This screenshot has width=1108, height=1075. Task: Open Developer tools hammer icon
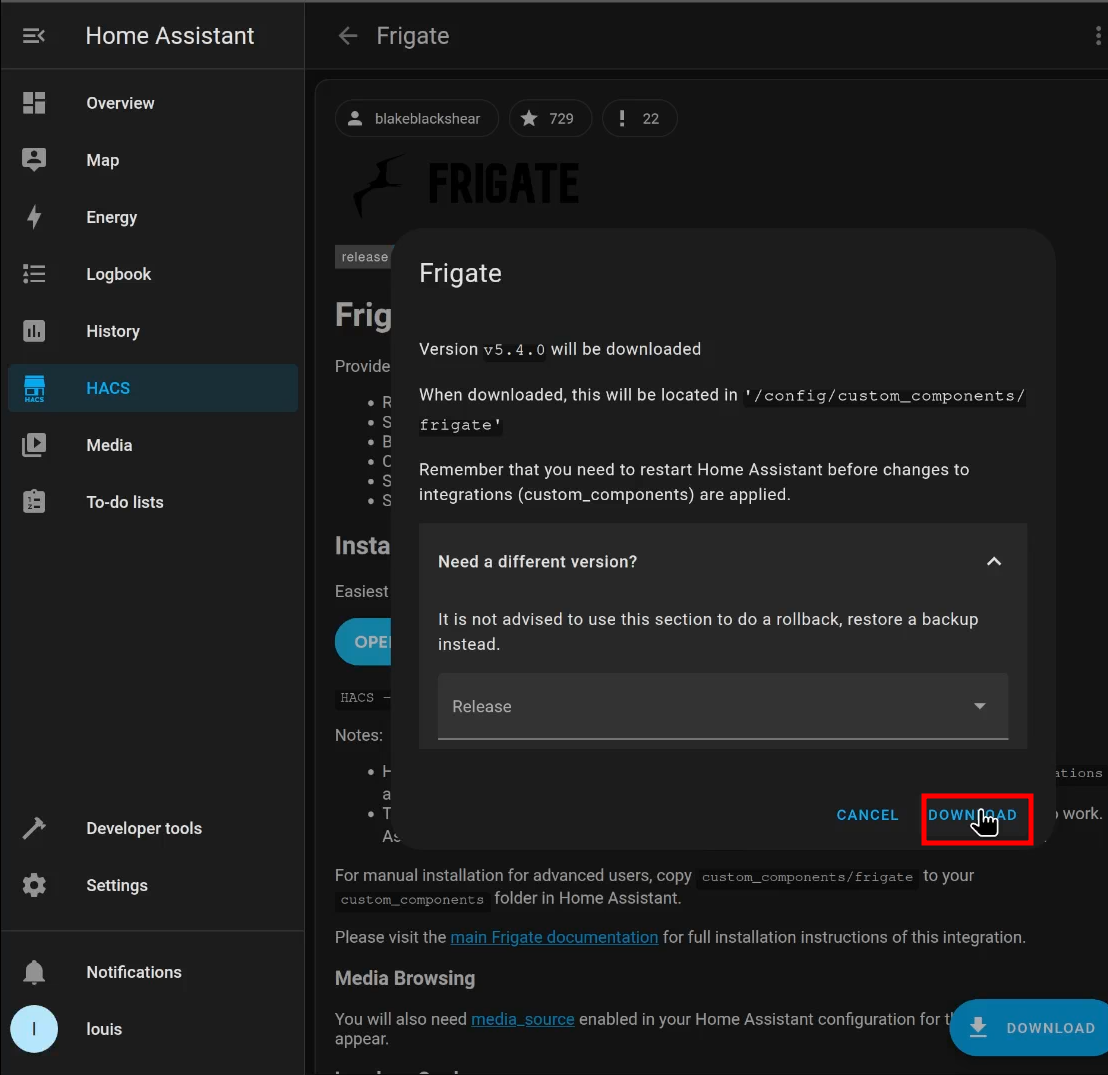coord(34,828)
